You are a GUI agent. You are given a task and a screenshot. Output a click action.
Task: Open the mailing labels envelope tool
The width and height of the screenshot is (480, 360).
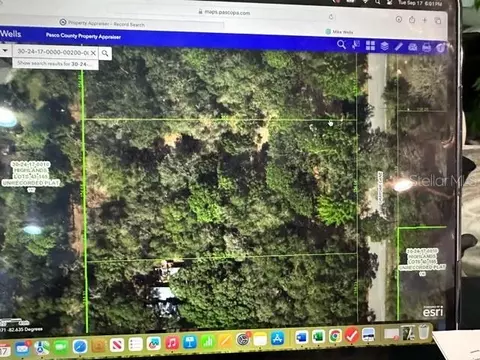(413, 47)
